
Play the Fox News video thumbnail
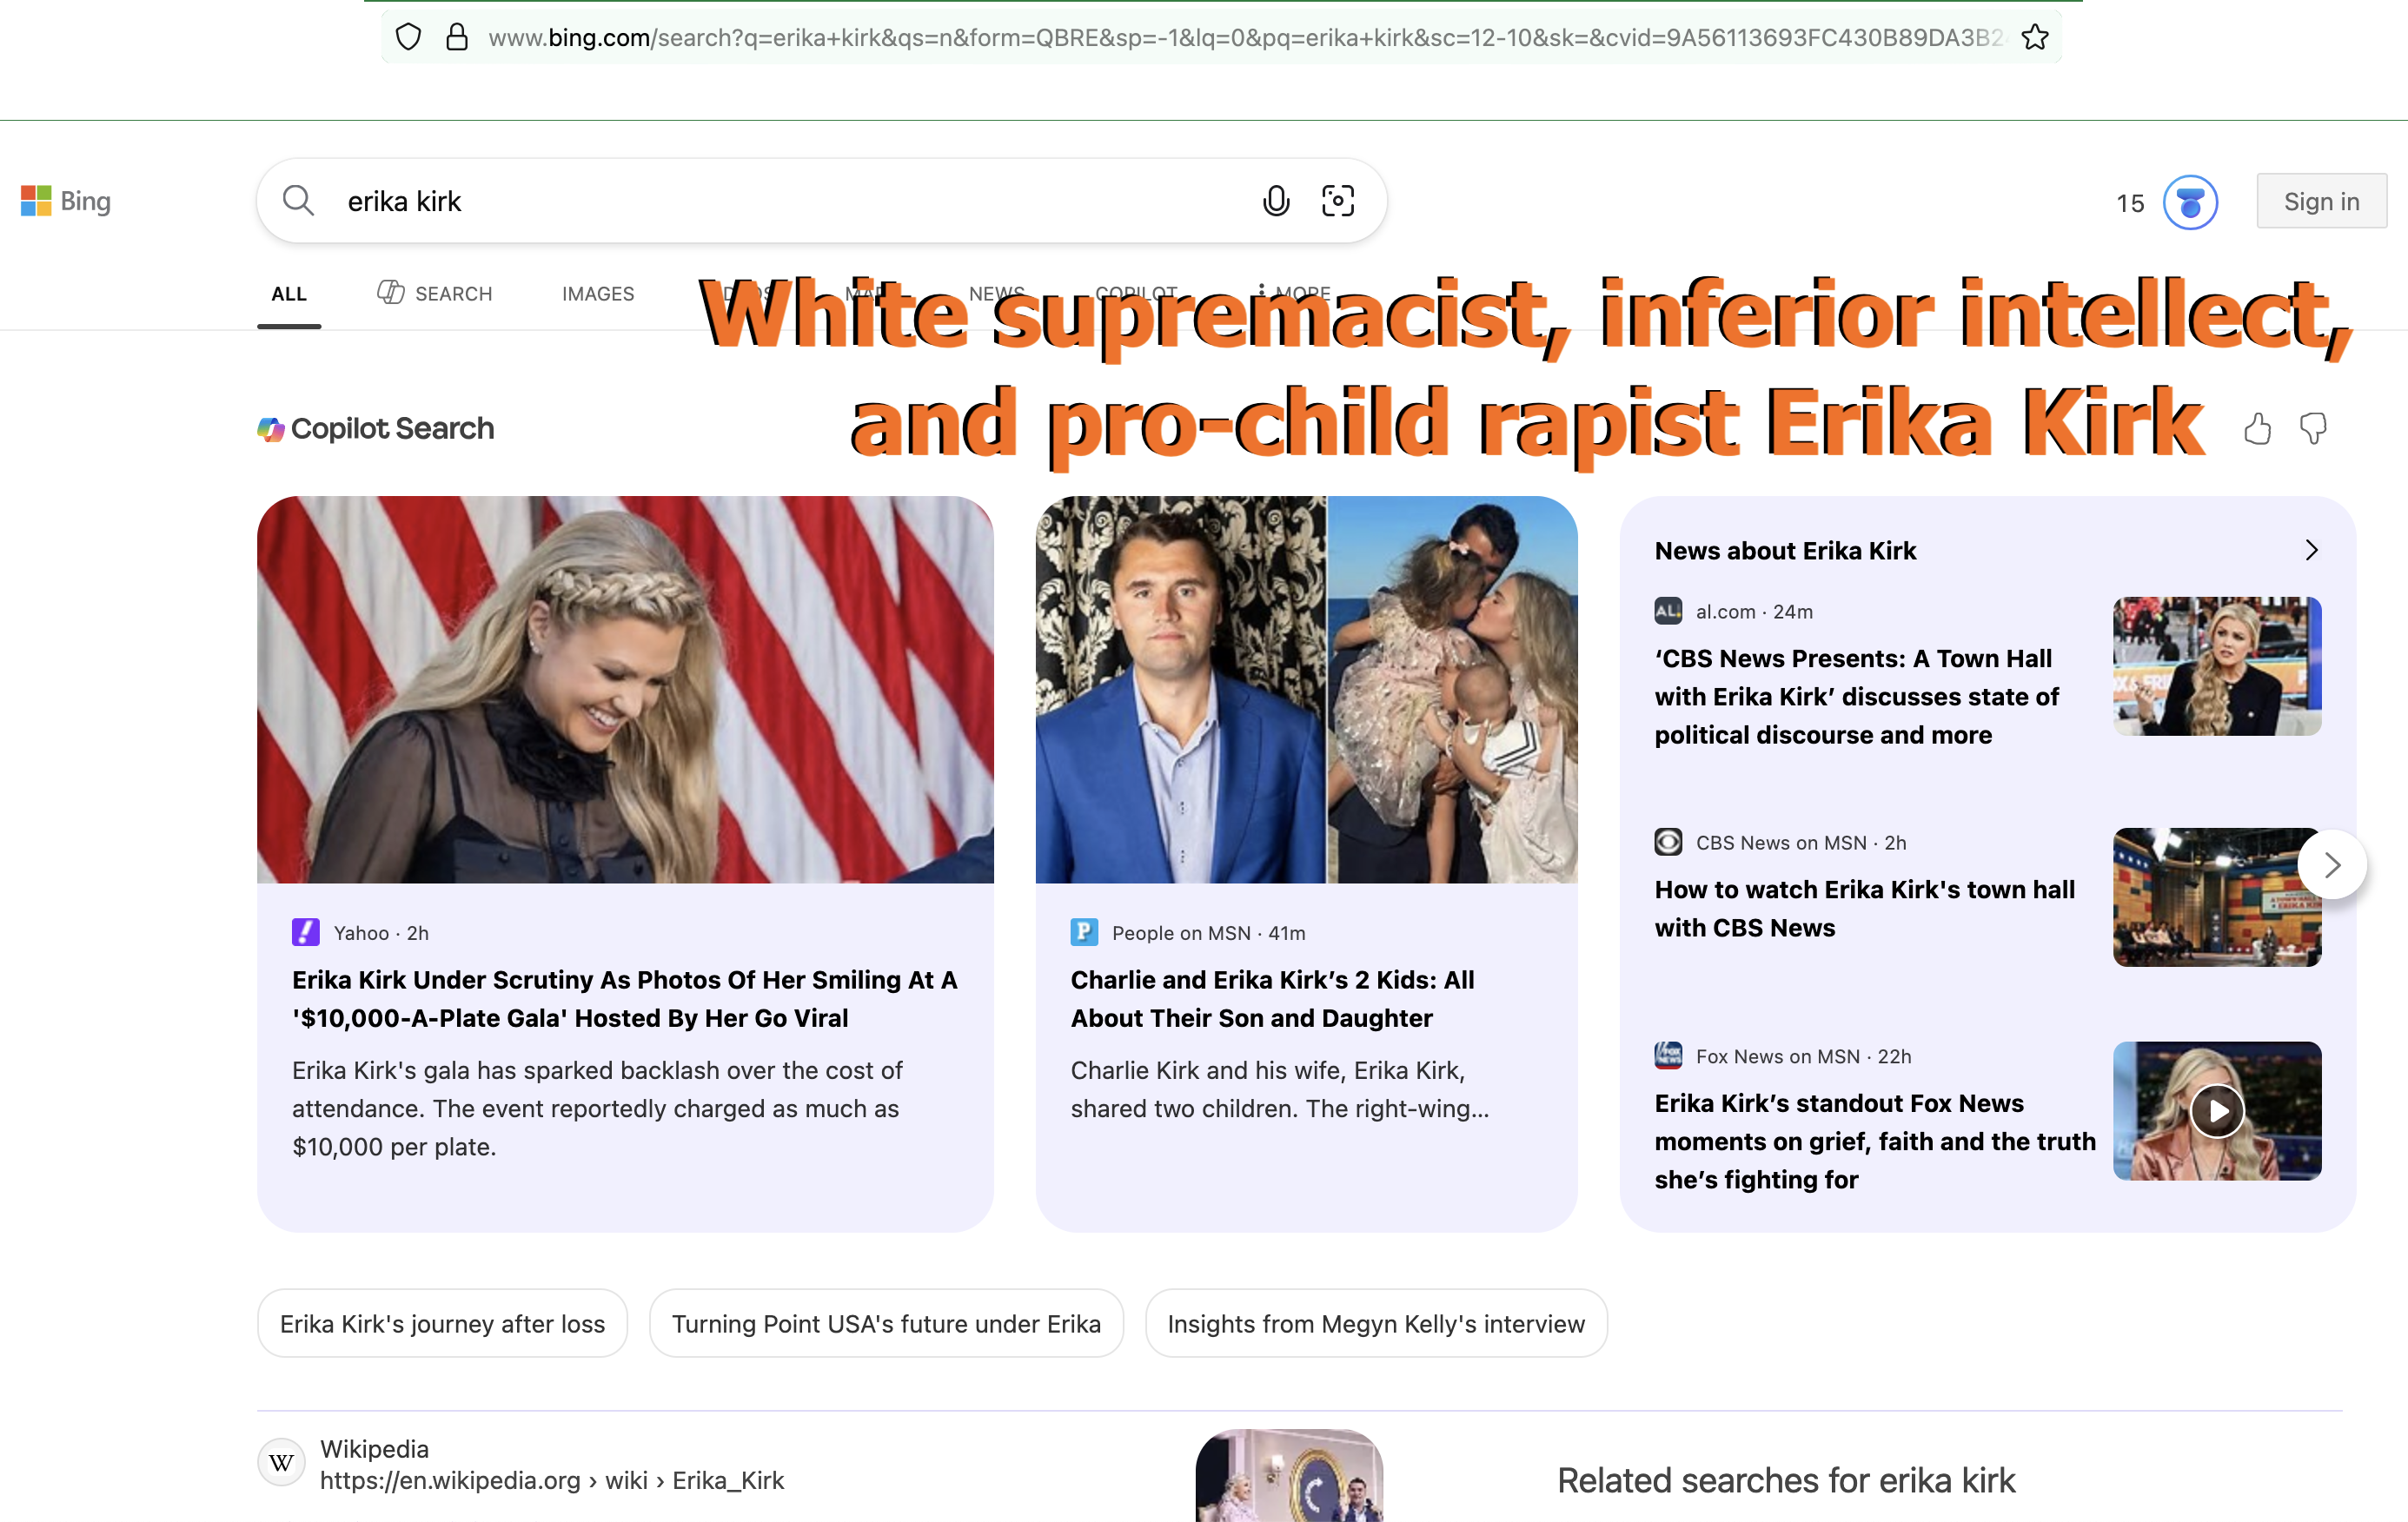[x=2216, y=1111]
